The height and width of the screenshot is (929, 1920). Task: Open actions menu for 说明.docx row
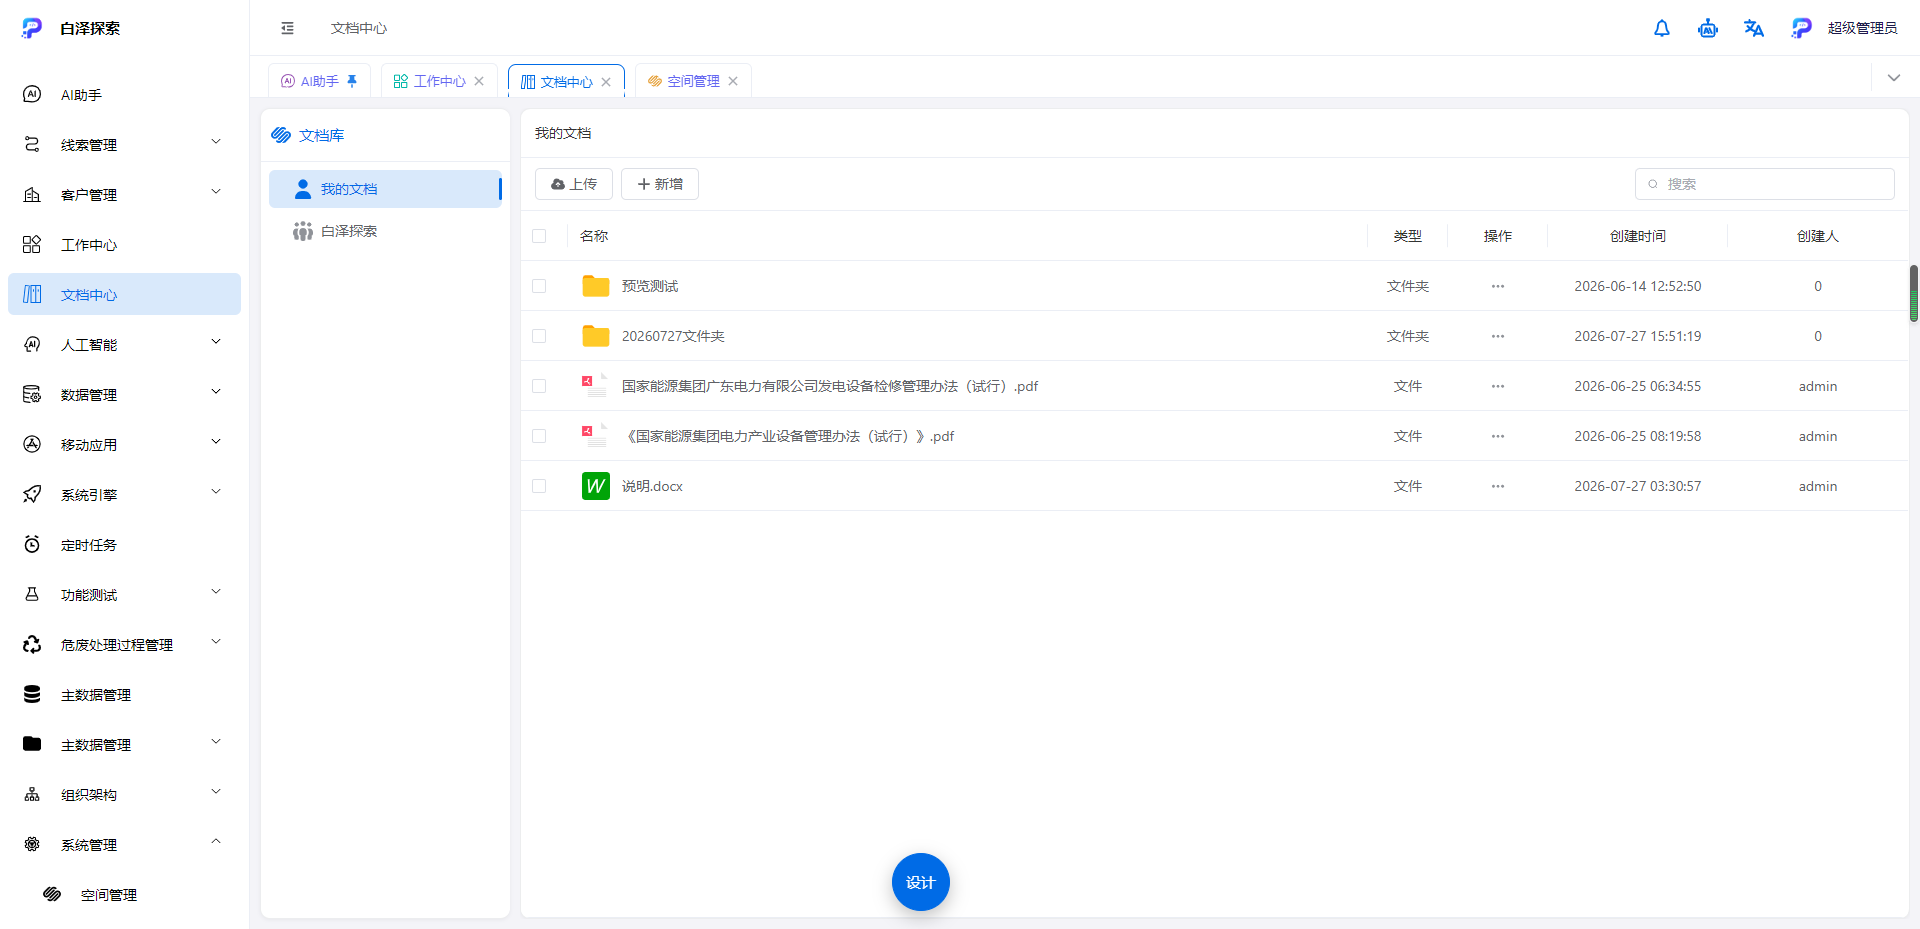[1498, 486]
